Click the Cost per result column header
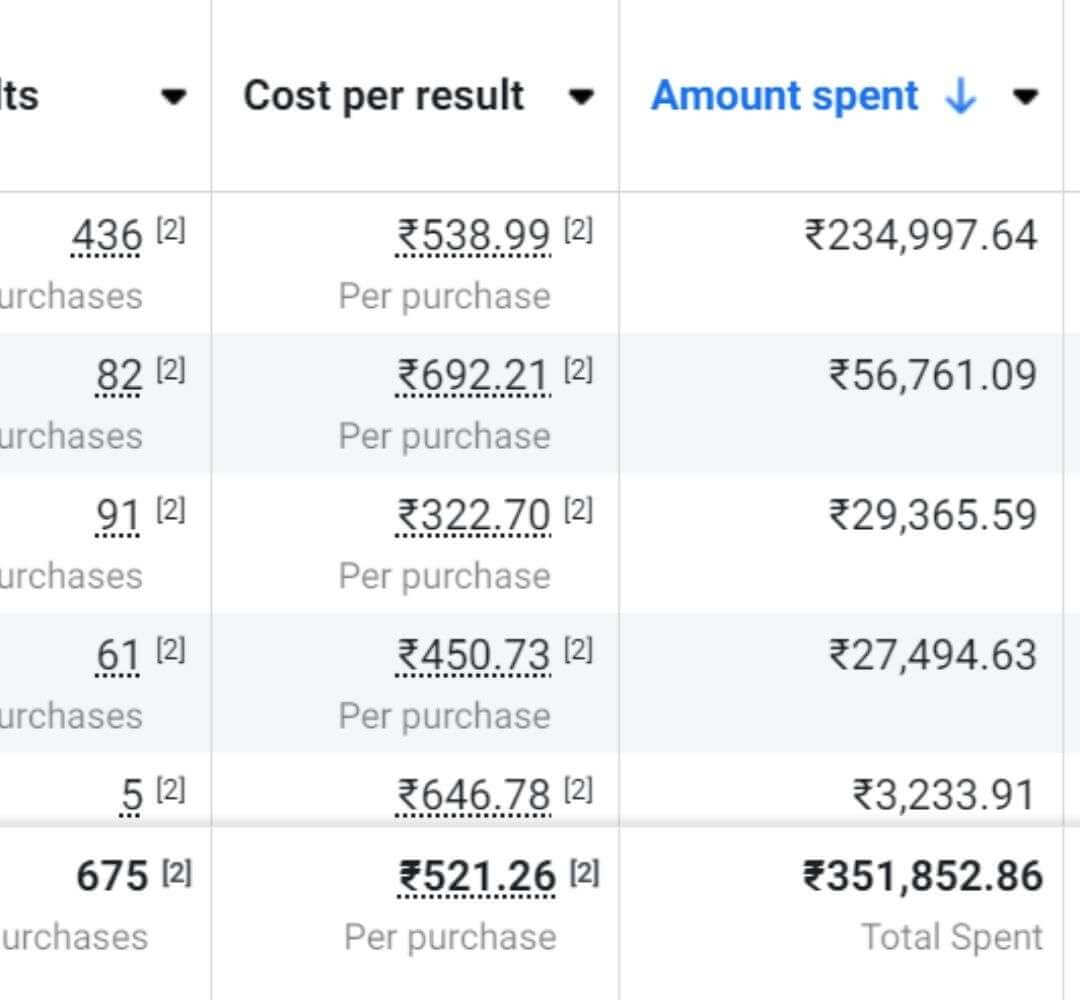The height and width of the screenshot is (1000, 1080). pos(384,95)
